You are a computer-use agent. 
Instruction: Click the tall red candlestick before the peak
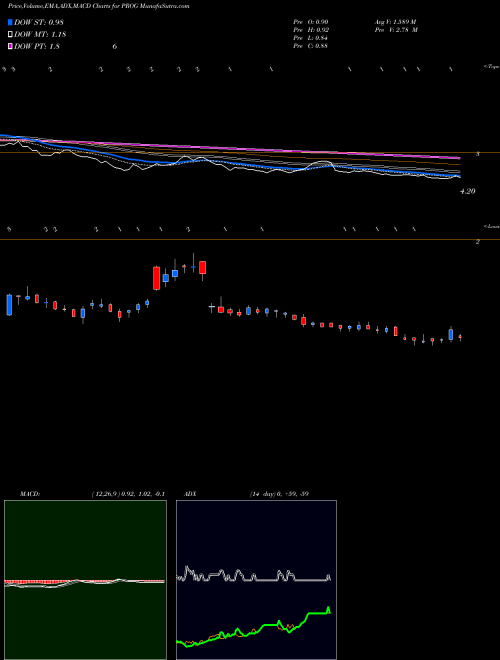tap(157, 278)
